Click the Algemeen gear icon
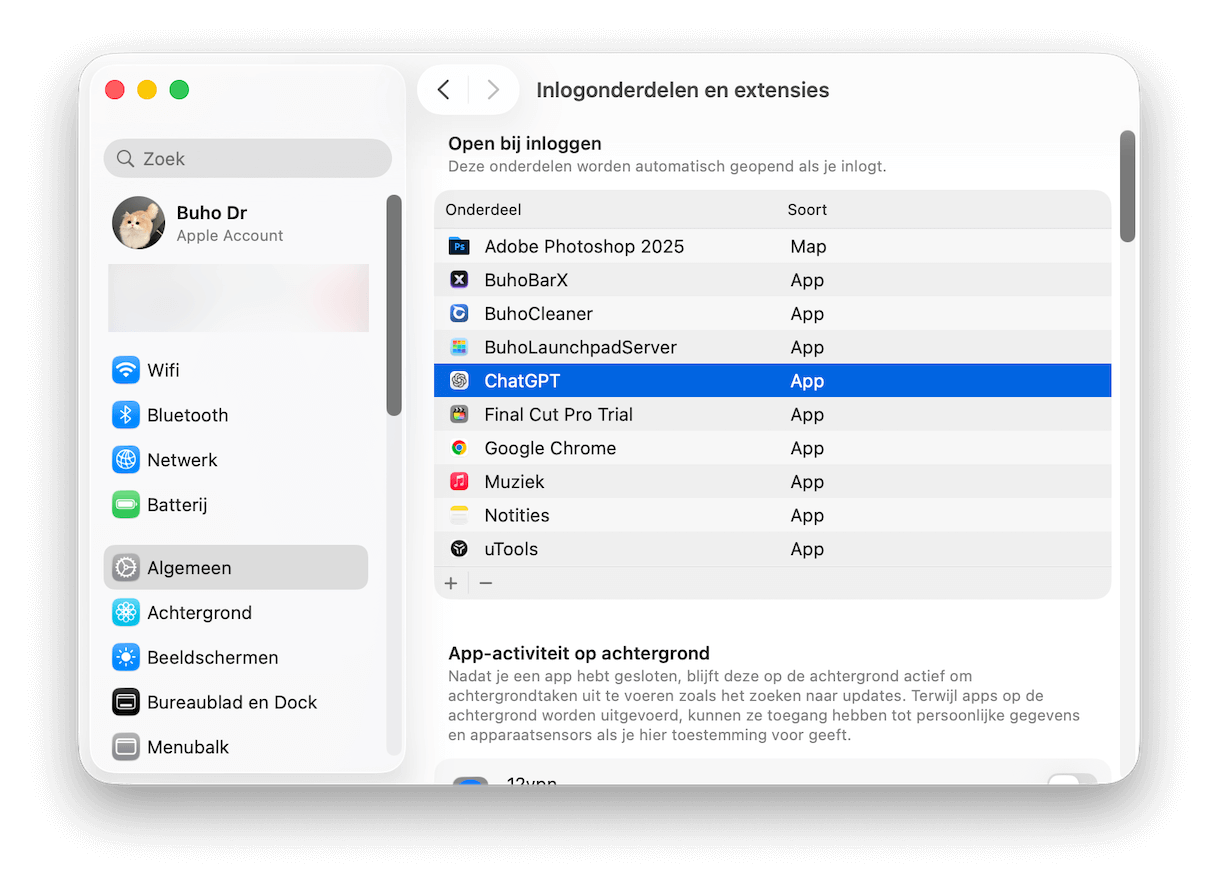 tap(126, 568)
